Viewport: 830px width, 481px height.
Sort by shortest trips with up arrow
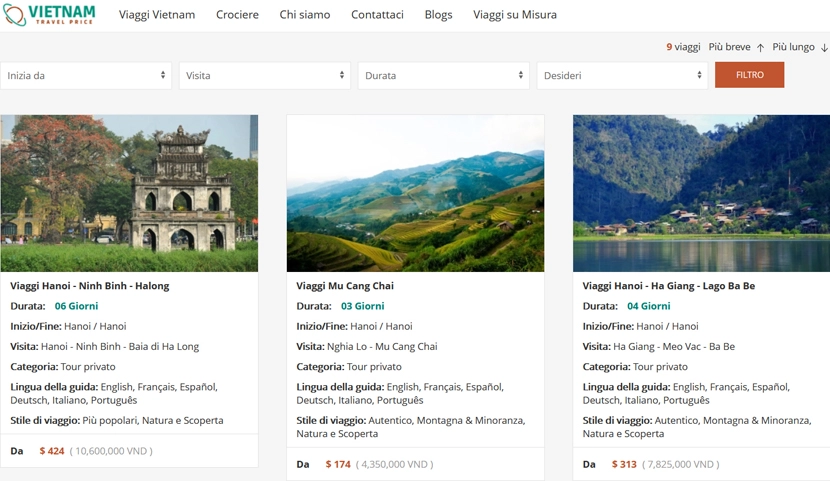click(x=760, y=48)
